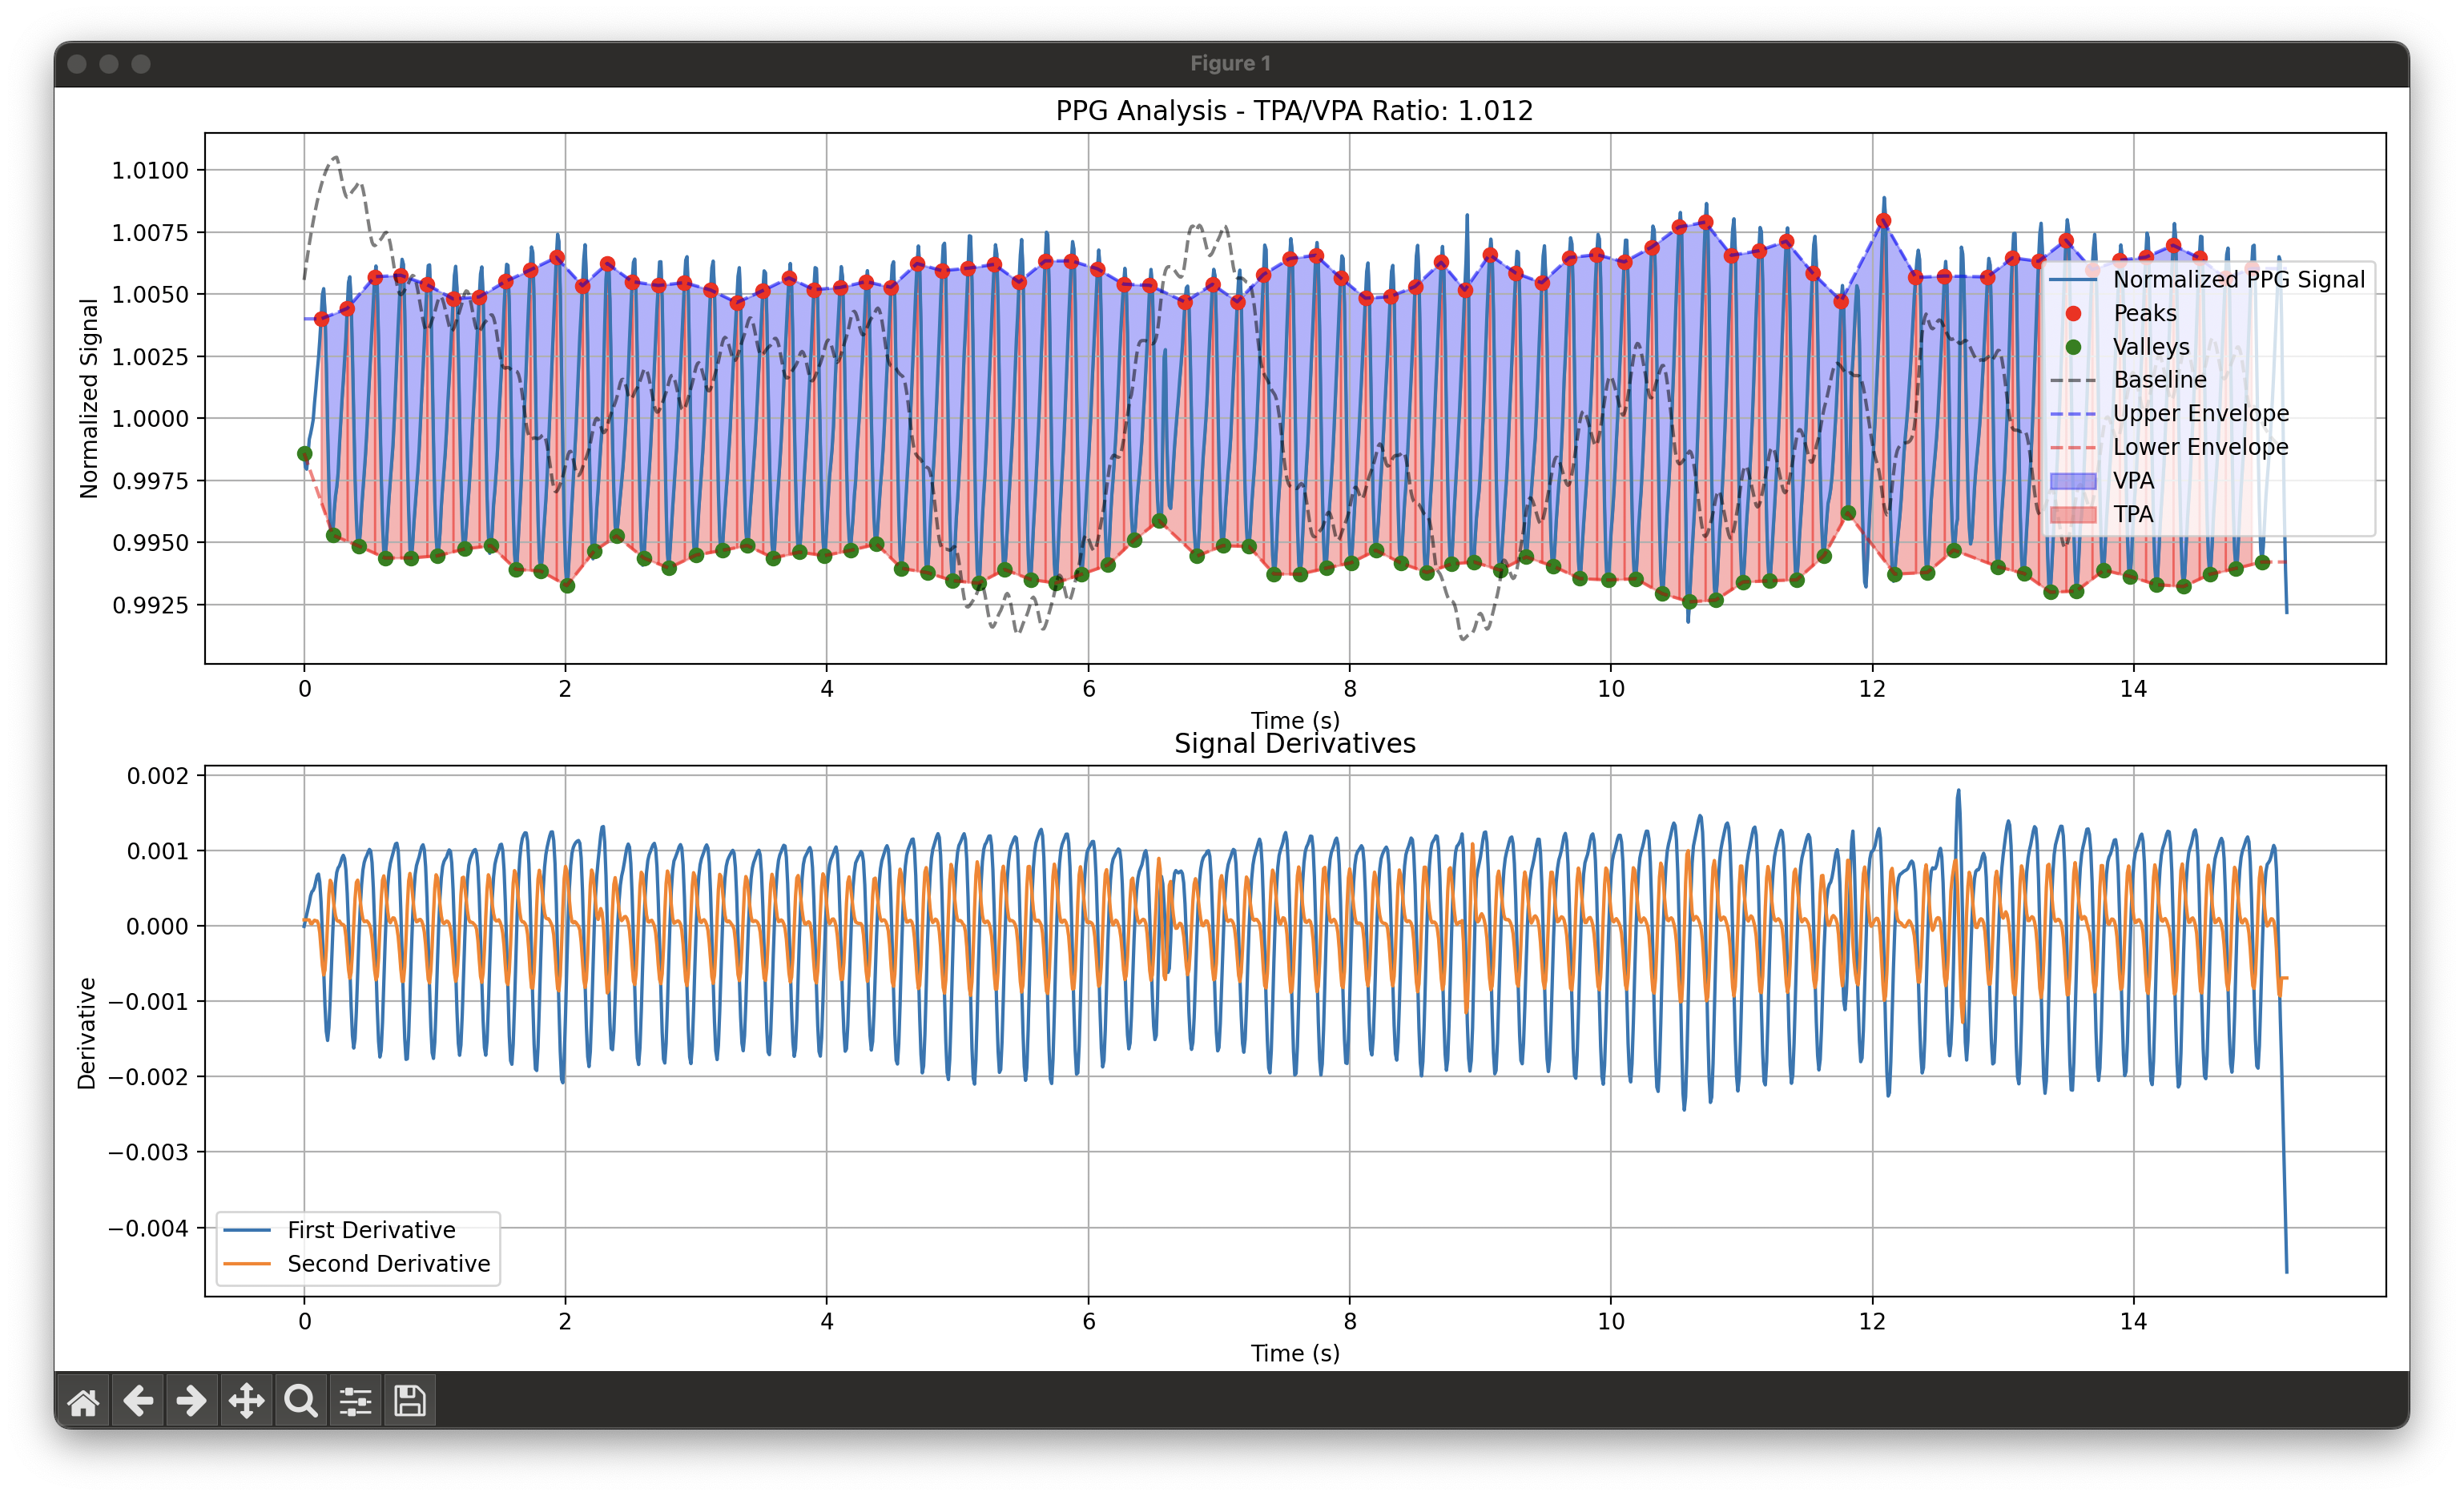Click the First Derivative legend entry
Image resolution: width=2464 pixels, height=1496 pixels.
coord(371,1230)
